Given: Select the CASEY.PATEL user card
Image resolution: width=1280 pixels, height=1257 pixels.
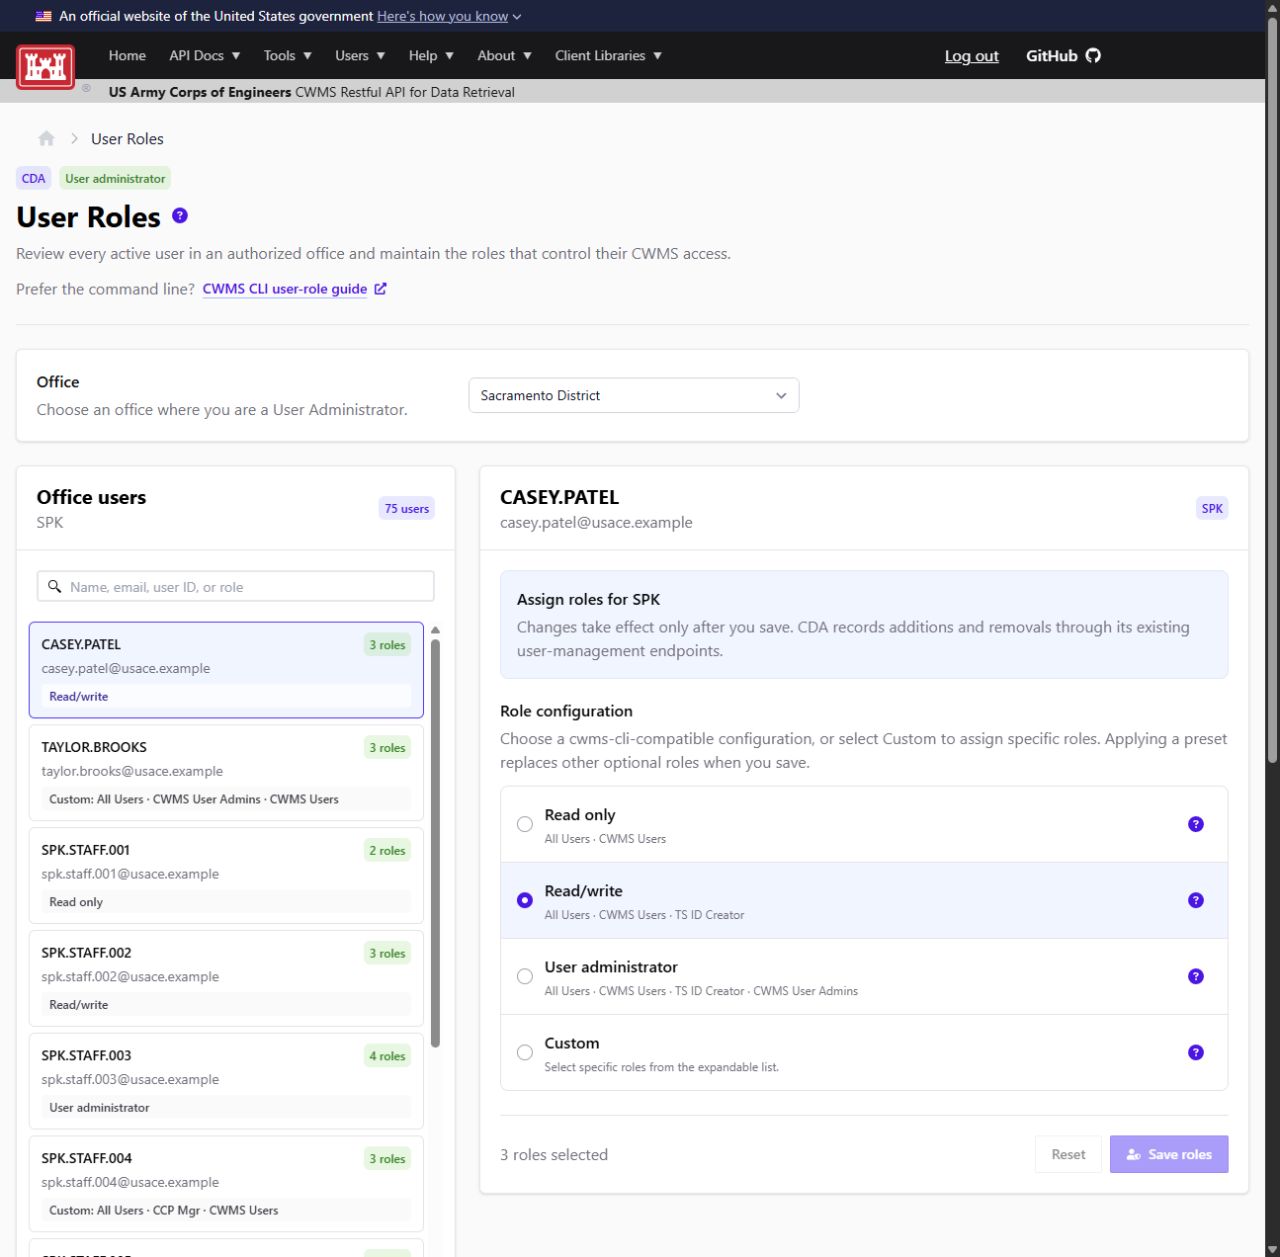Looking at the screenshot, I should (226, 670).
